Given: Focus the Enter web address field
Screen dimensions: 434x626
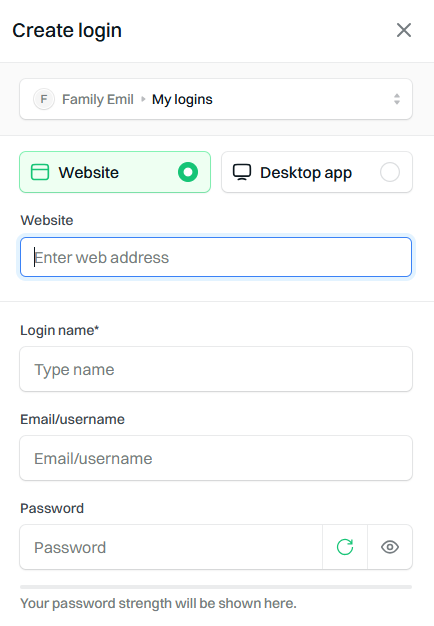Looking at the screenshot, I should pyautogui.click(x=216, y=257).
